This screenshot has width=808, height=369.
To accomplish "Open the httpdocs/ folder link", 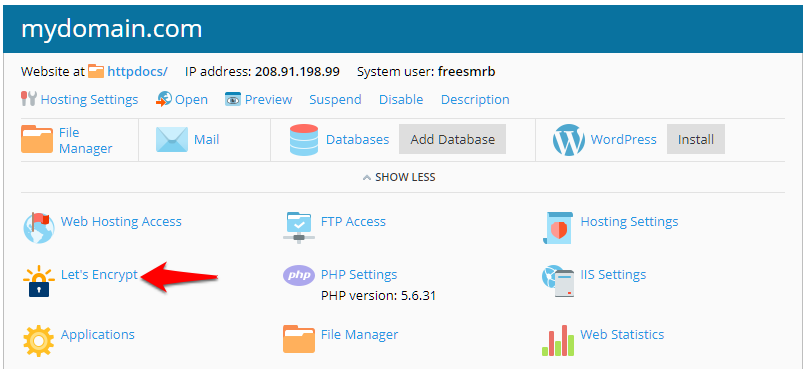I will [x=137, y=71].
